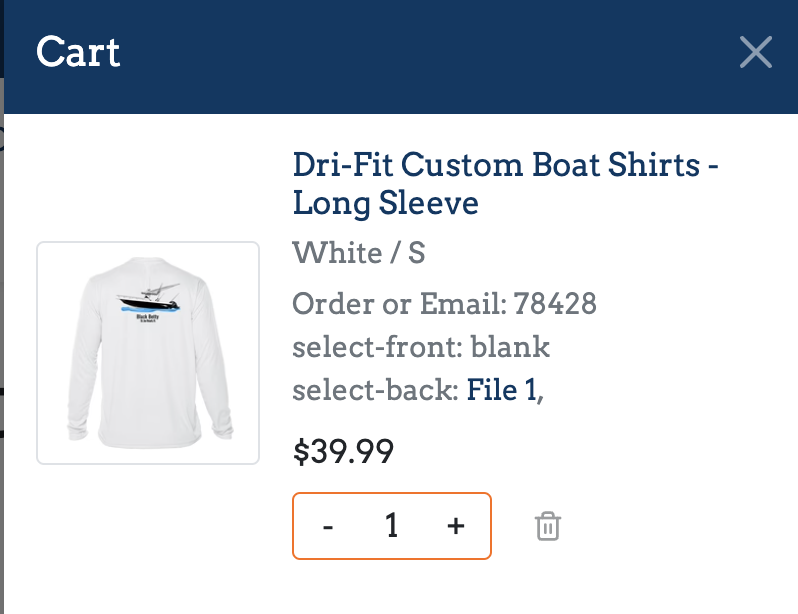Click the boat graphic printed on the shirt

(x=148, y=298)
